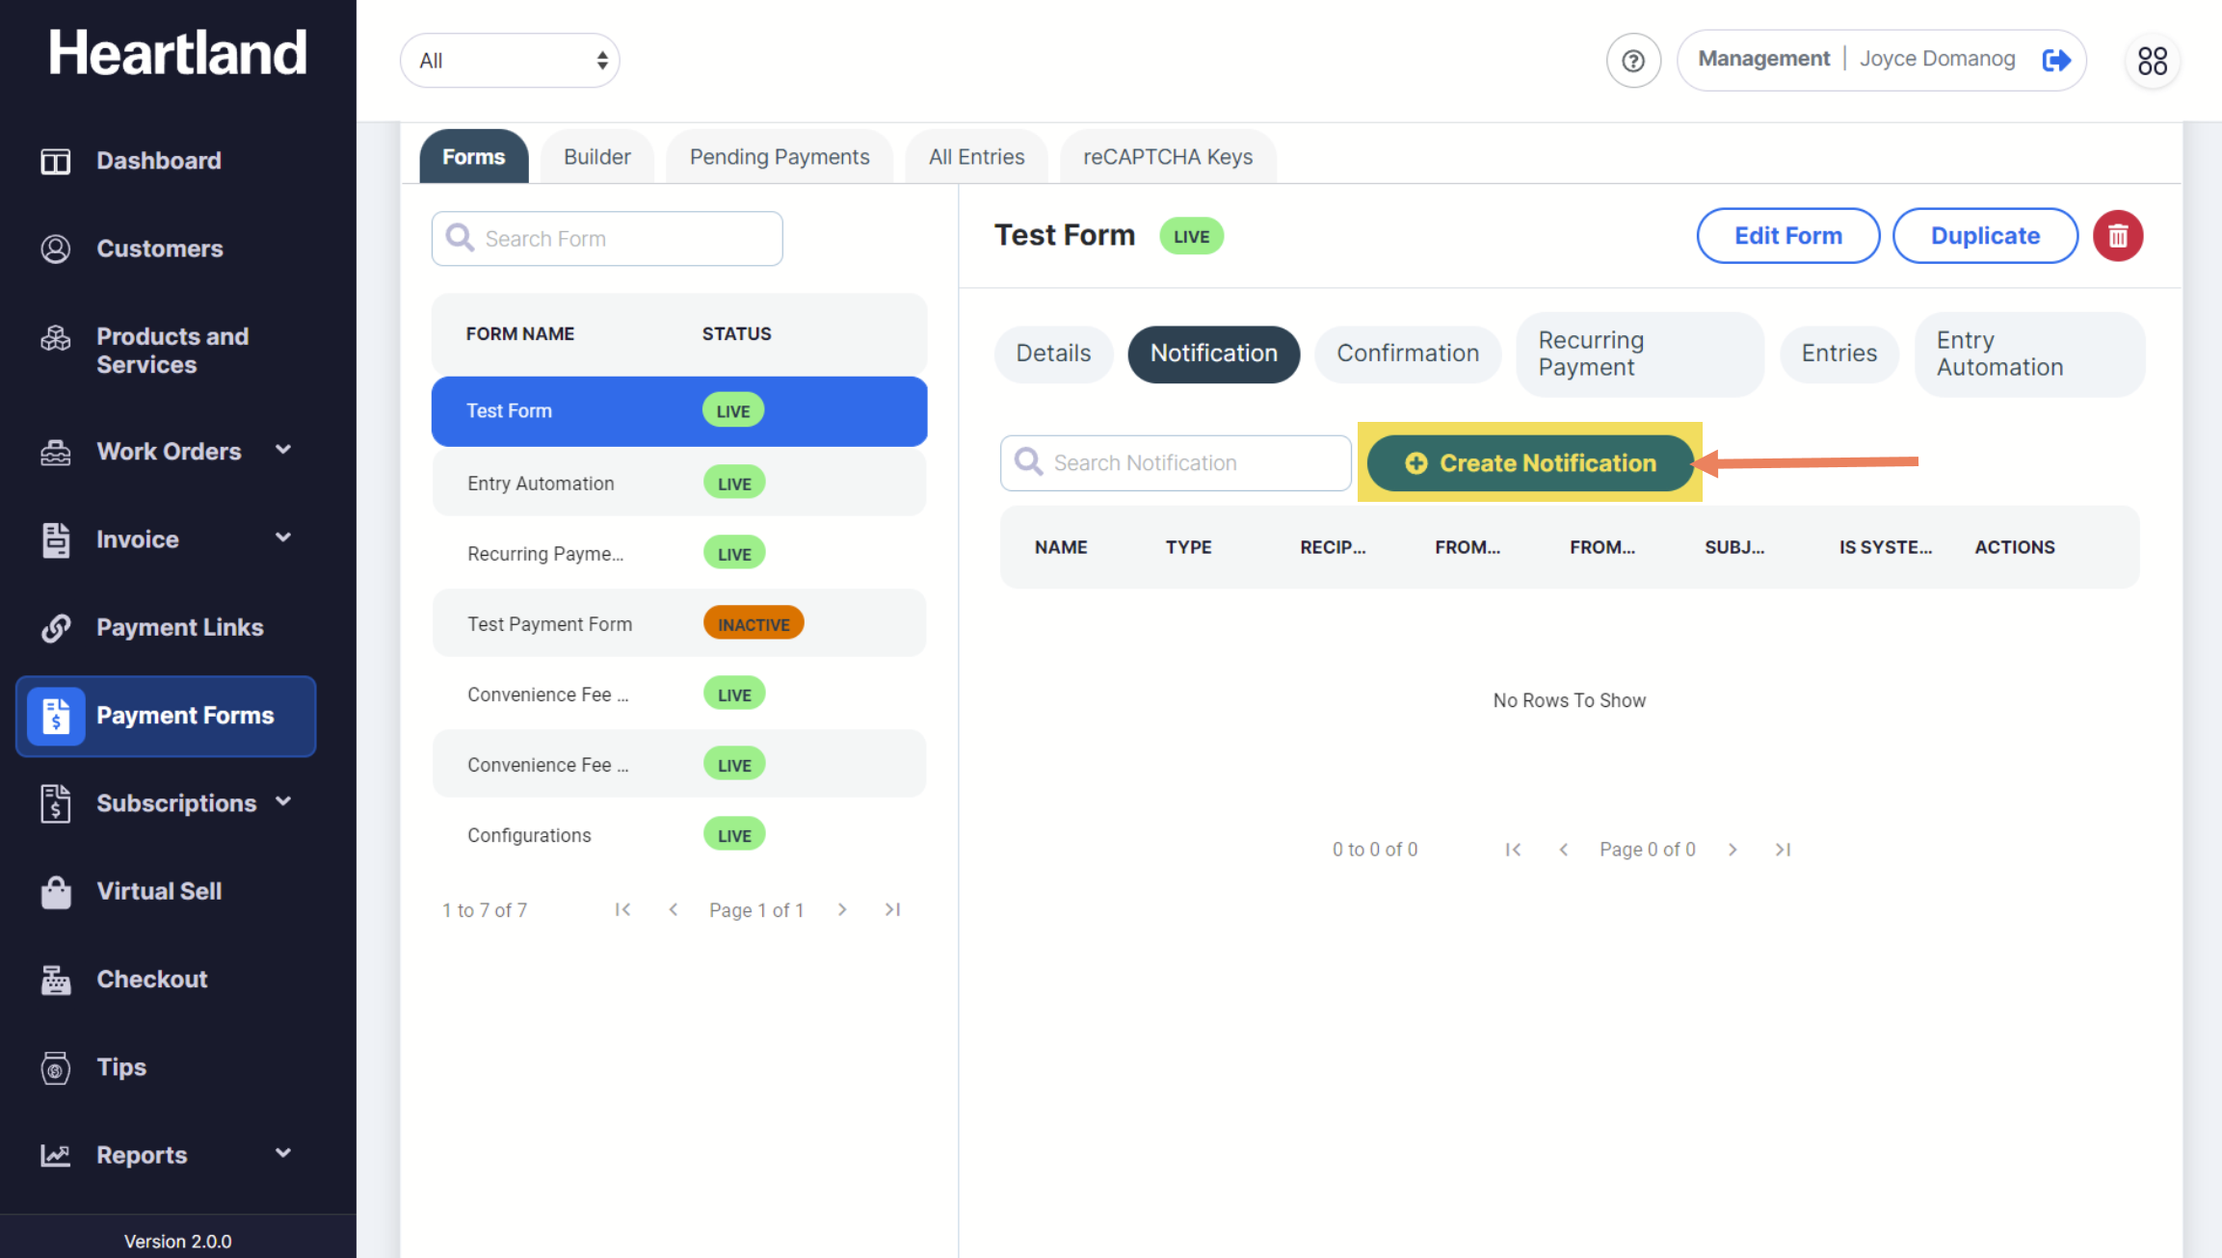Switch to the Pending Payments tab

(779, 157)
